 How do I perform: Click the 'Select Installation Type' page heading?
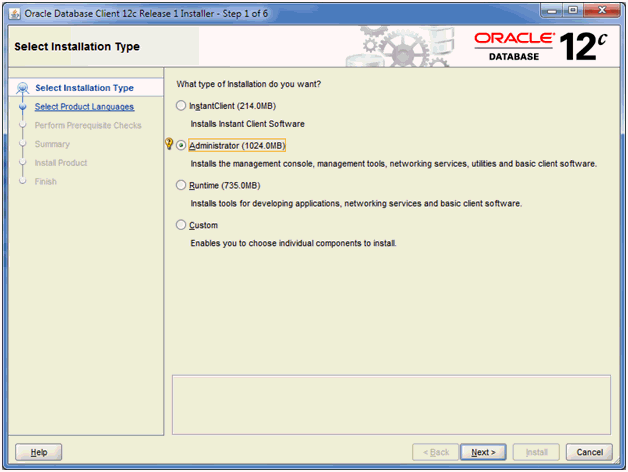point(77,46)
